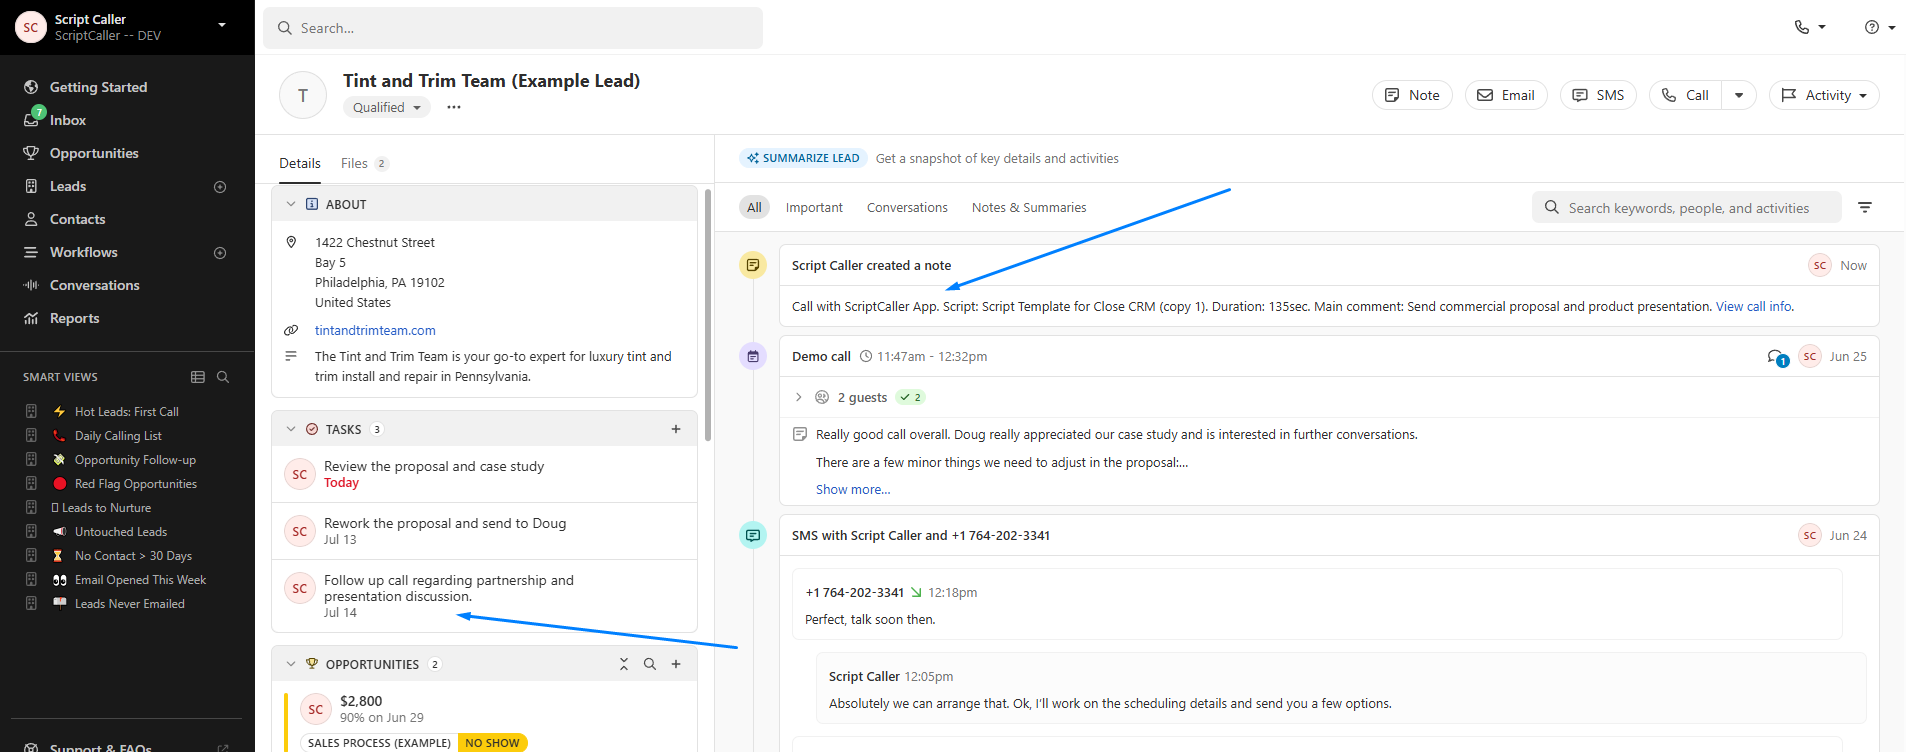Click the Note button

[1412, 95]
